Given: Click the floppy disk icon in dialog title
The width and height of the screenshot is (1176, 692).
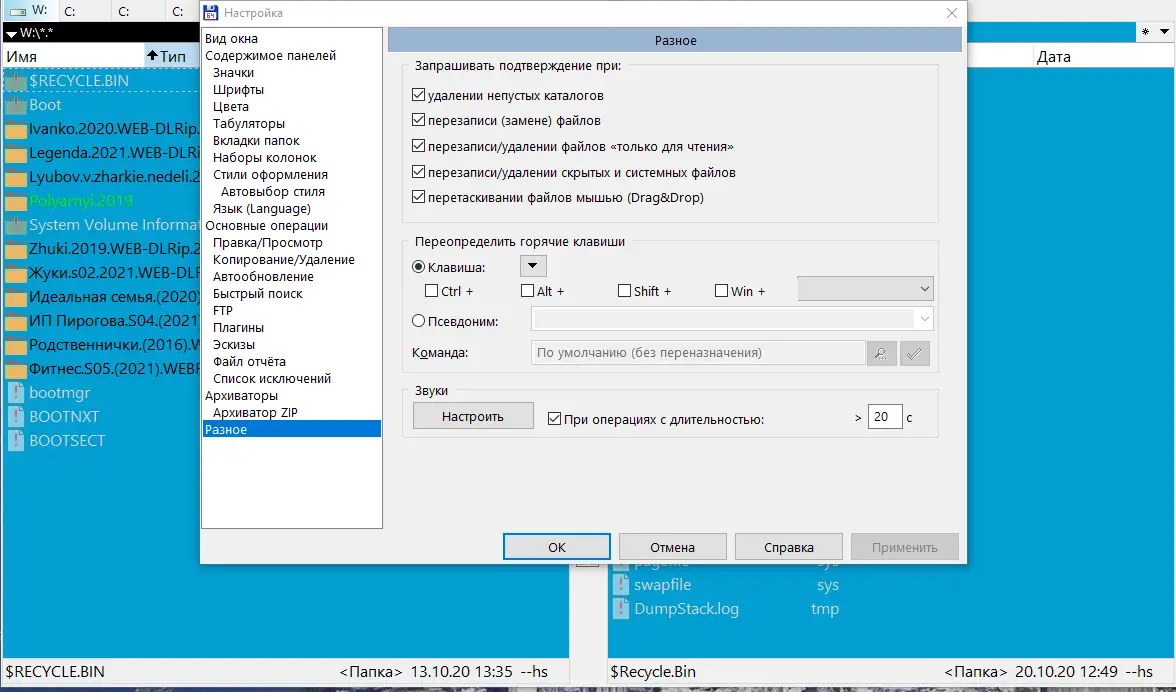Looking at the screenshot, I should [211, 12].
